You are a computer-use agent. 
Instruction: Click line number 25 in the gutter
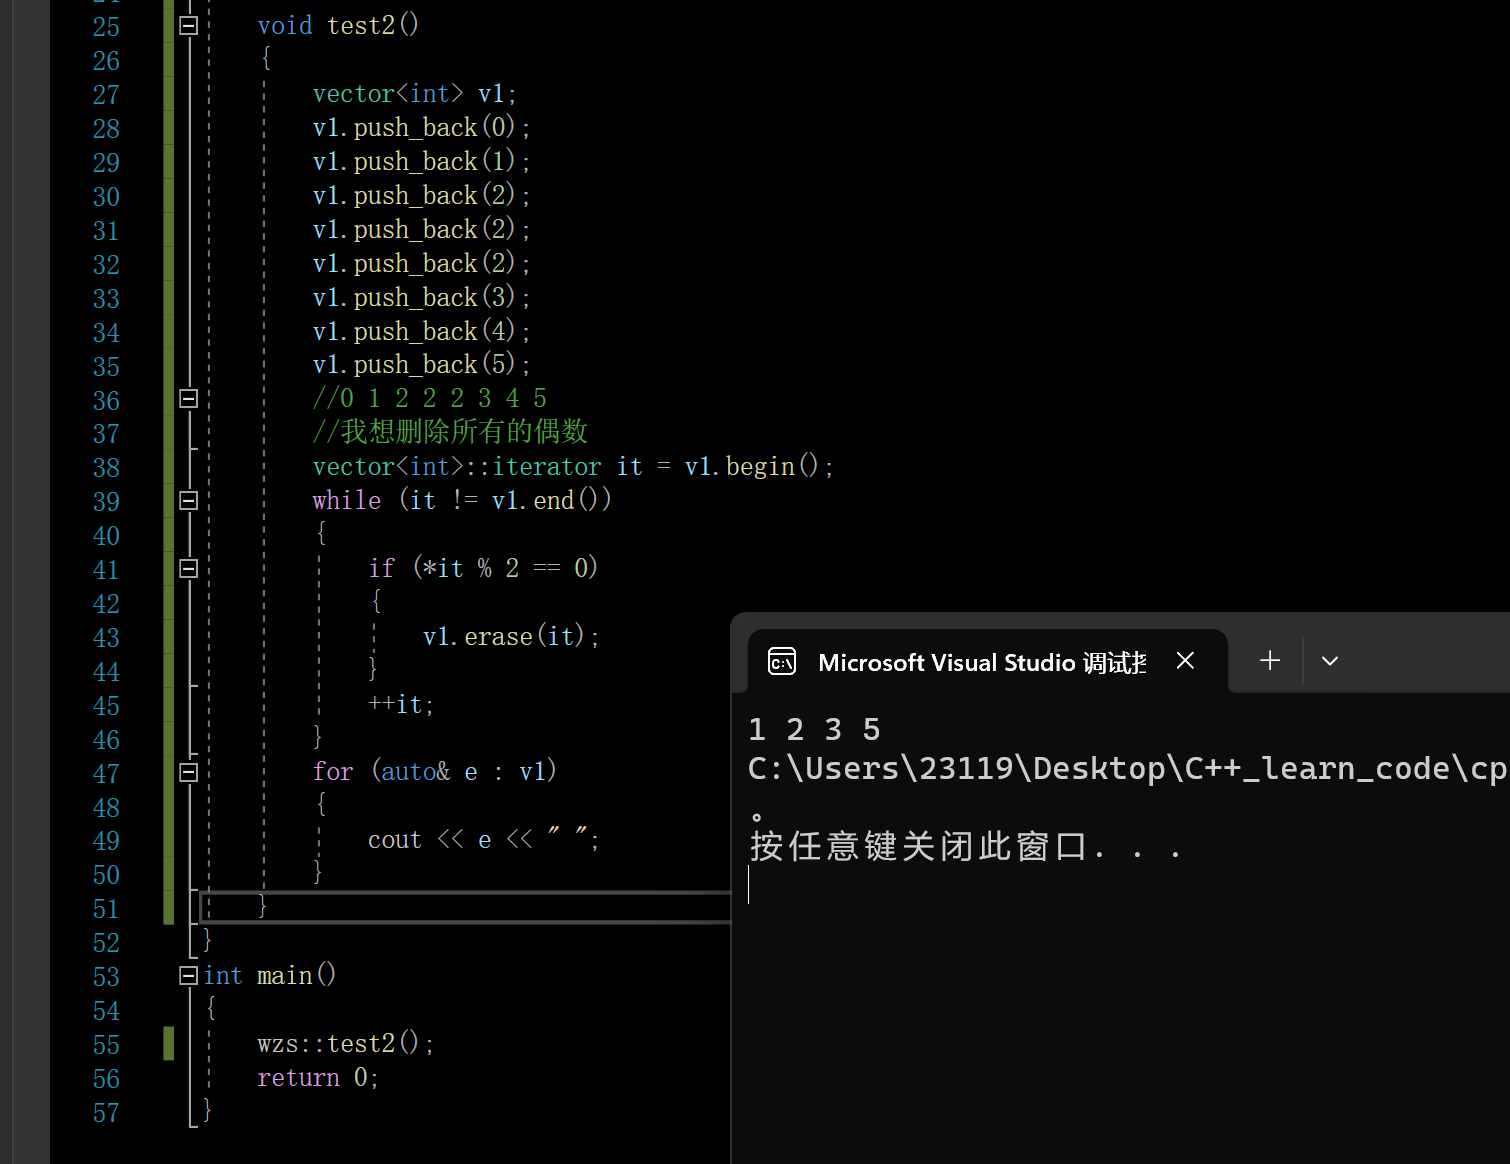106,27
